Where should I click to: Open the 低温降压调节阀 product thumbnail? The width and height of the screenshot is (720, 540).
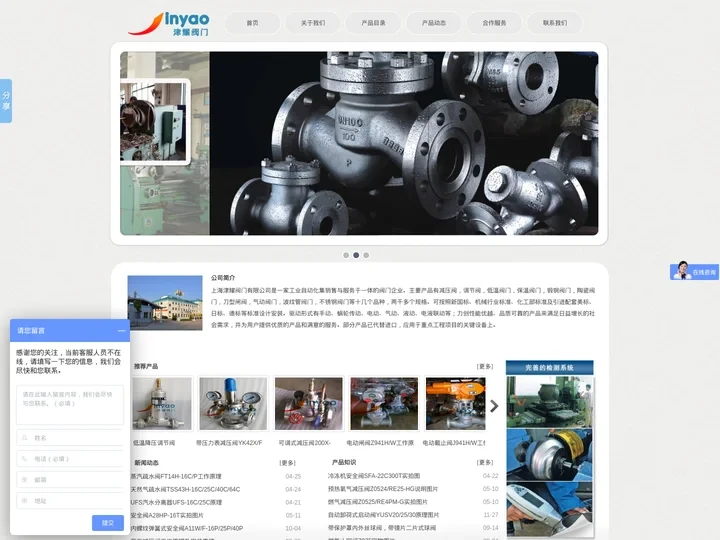[x=162, y=404]
